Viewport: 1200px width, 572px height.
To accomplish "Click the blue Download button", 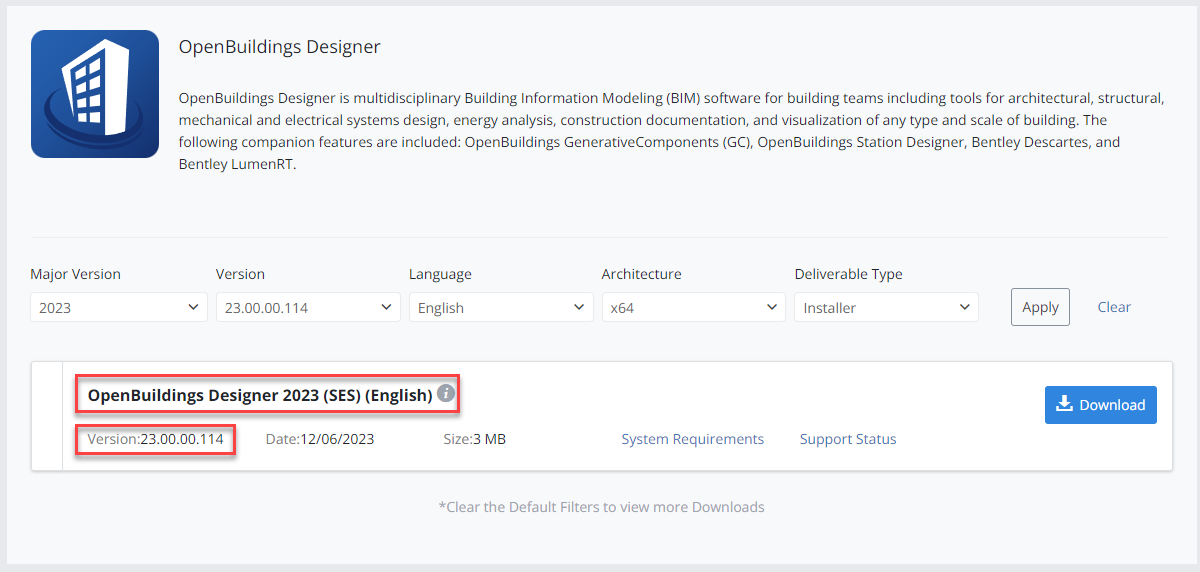I will point(1101,405).
